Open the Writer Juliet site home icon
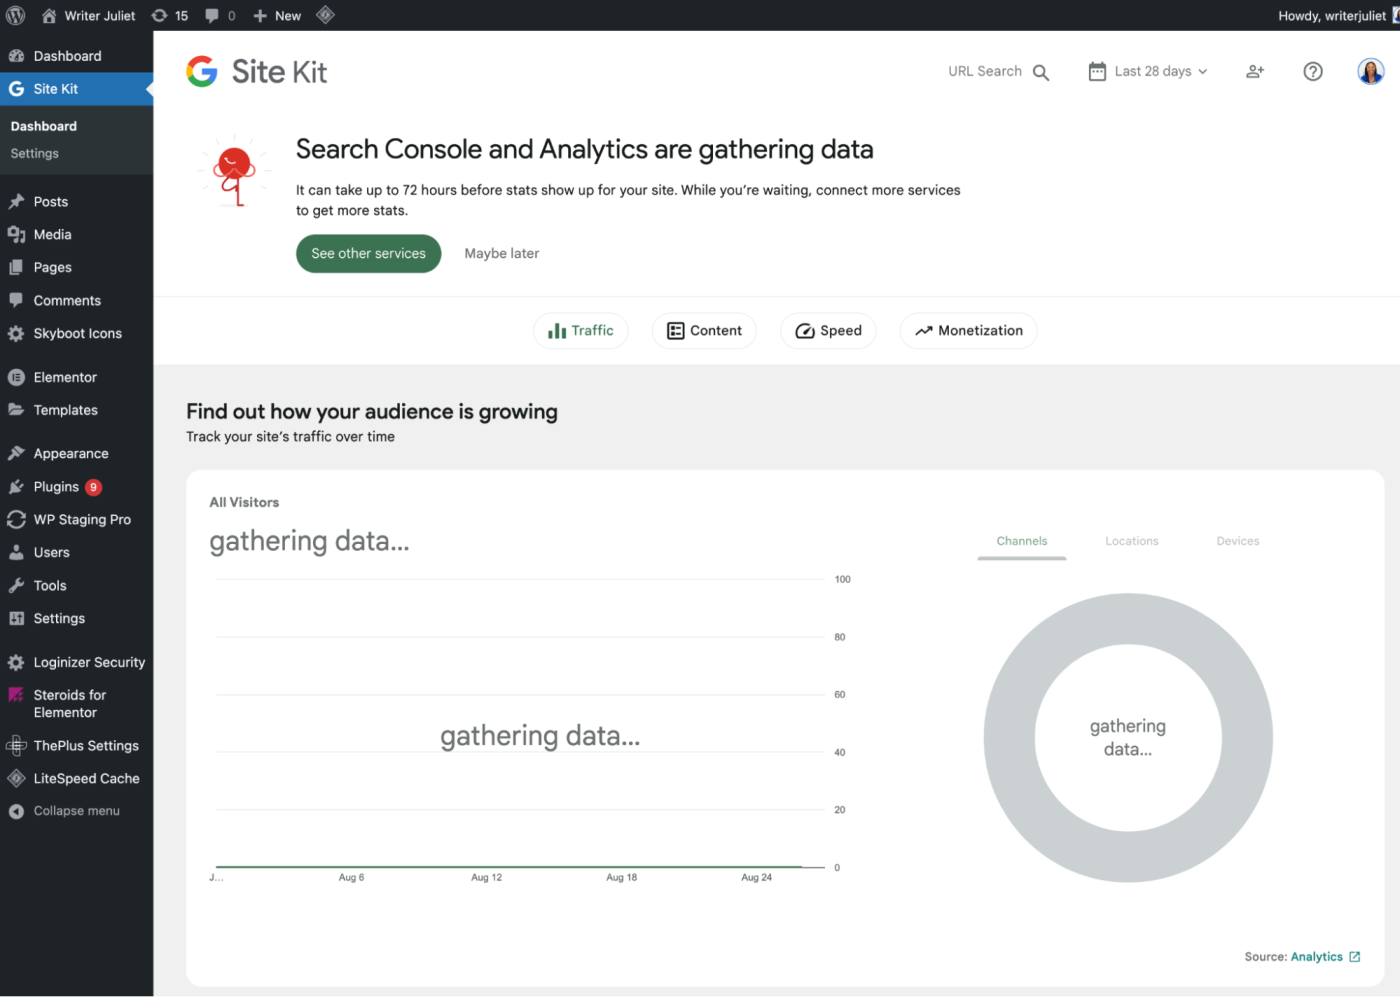 click(x=48, y=15)
